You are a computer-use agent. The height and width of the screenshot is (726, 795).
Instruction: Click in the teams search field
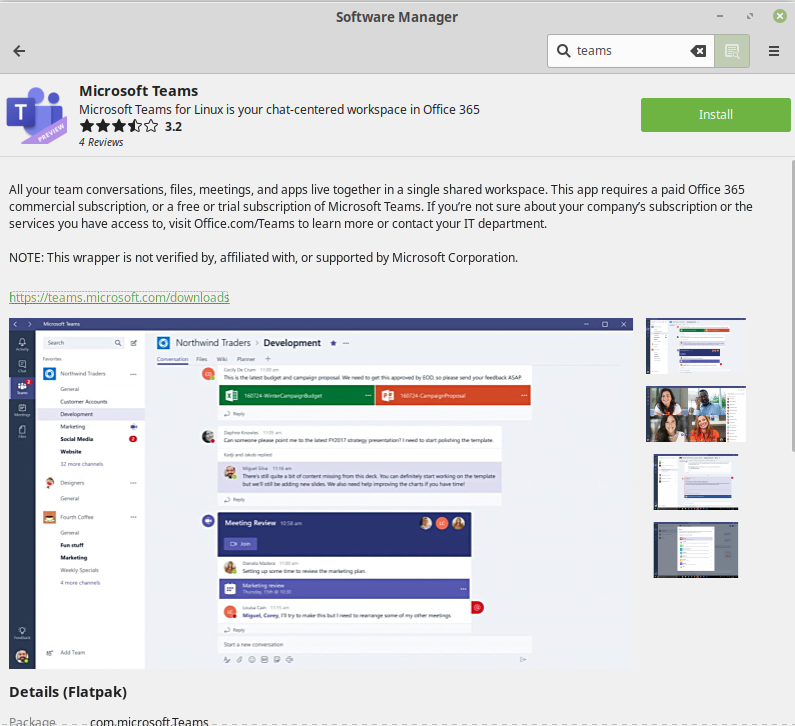pyautogui.click(x=631, y=51)
